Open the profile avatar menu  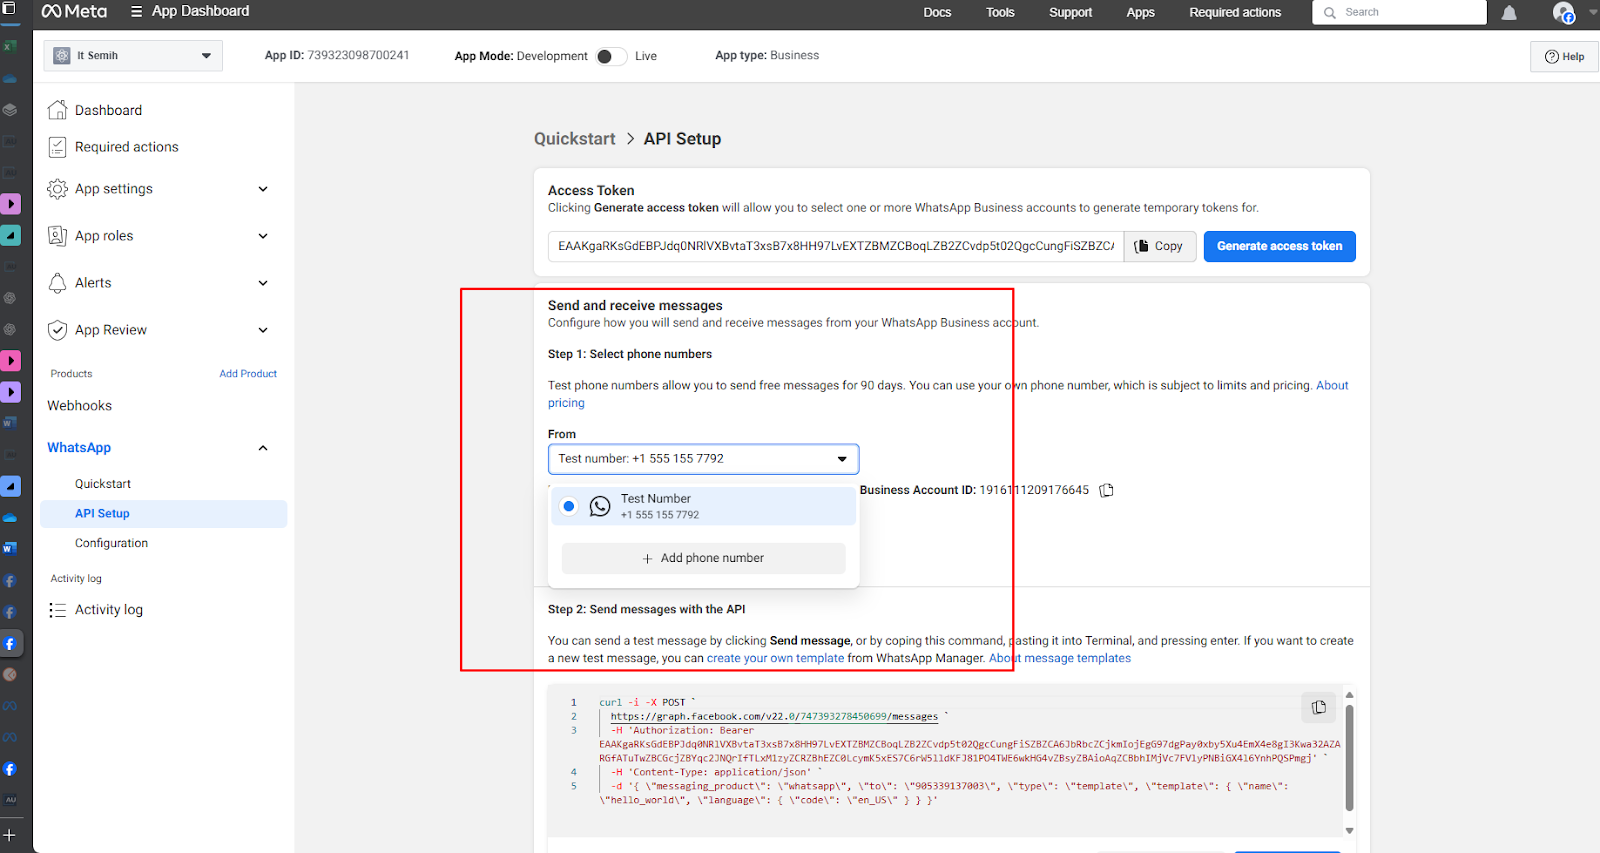(1563, 13)
